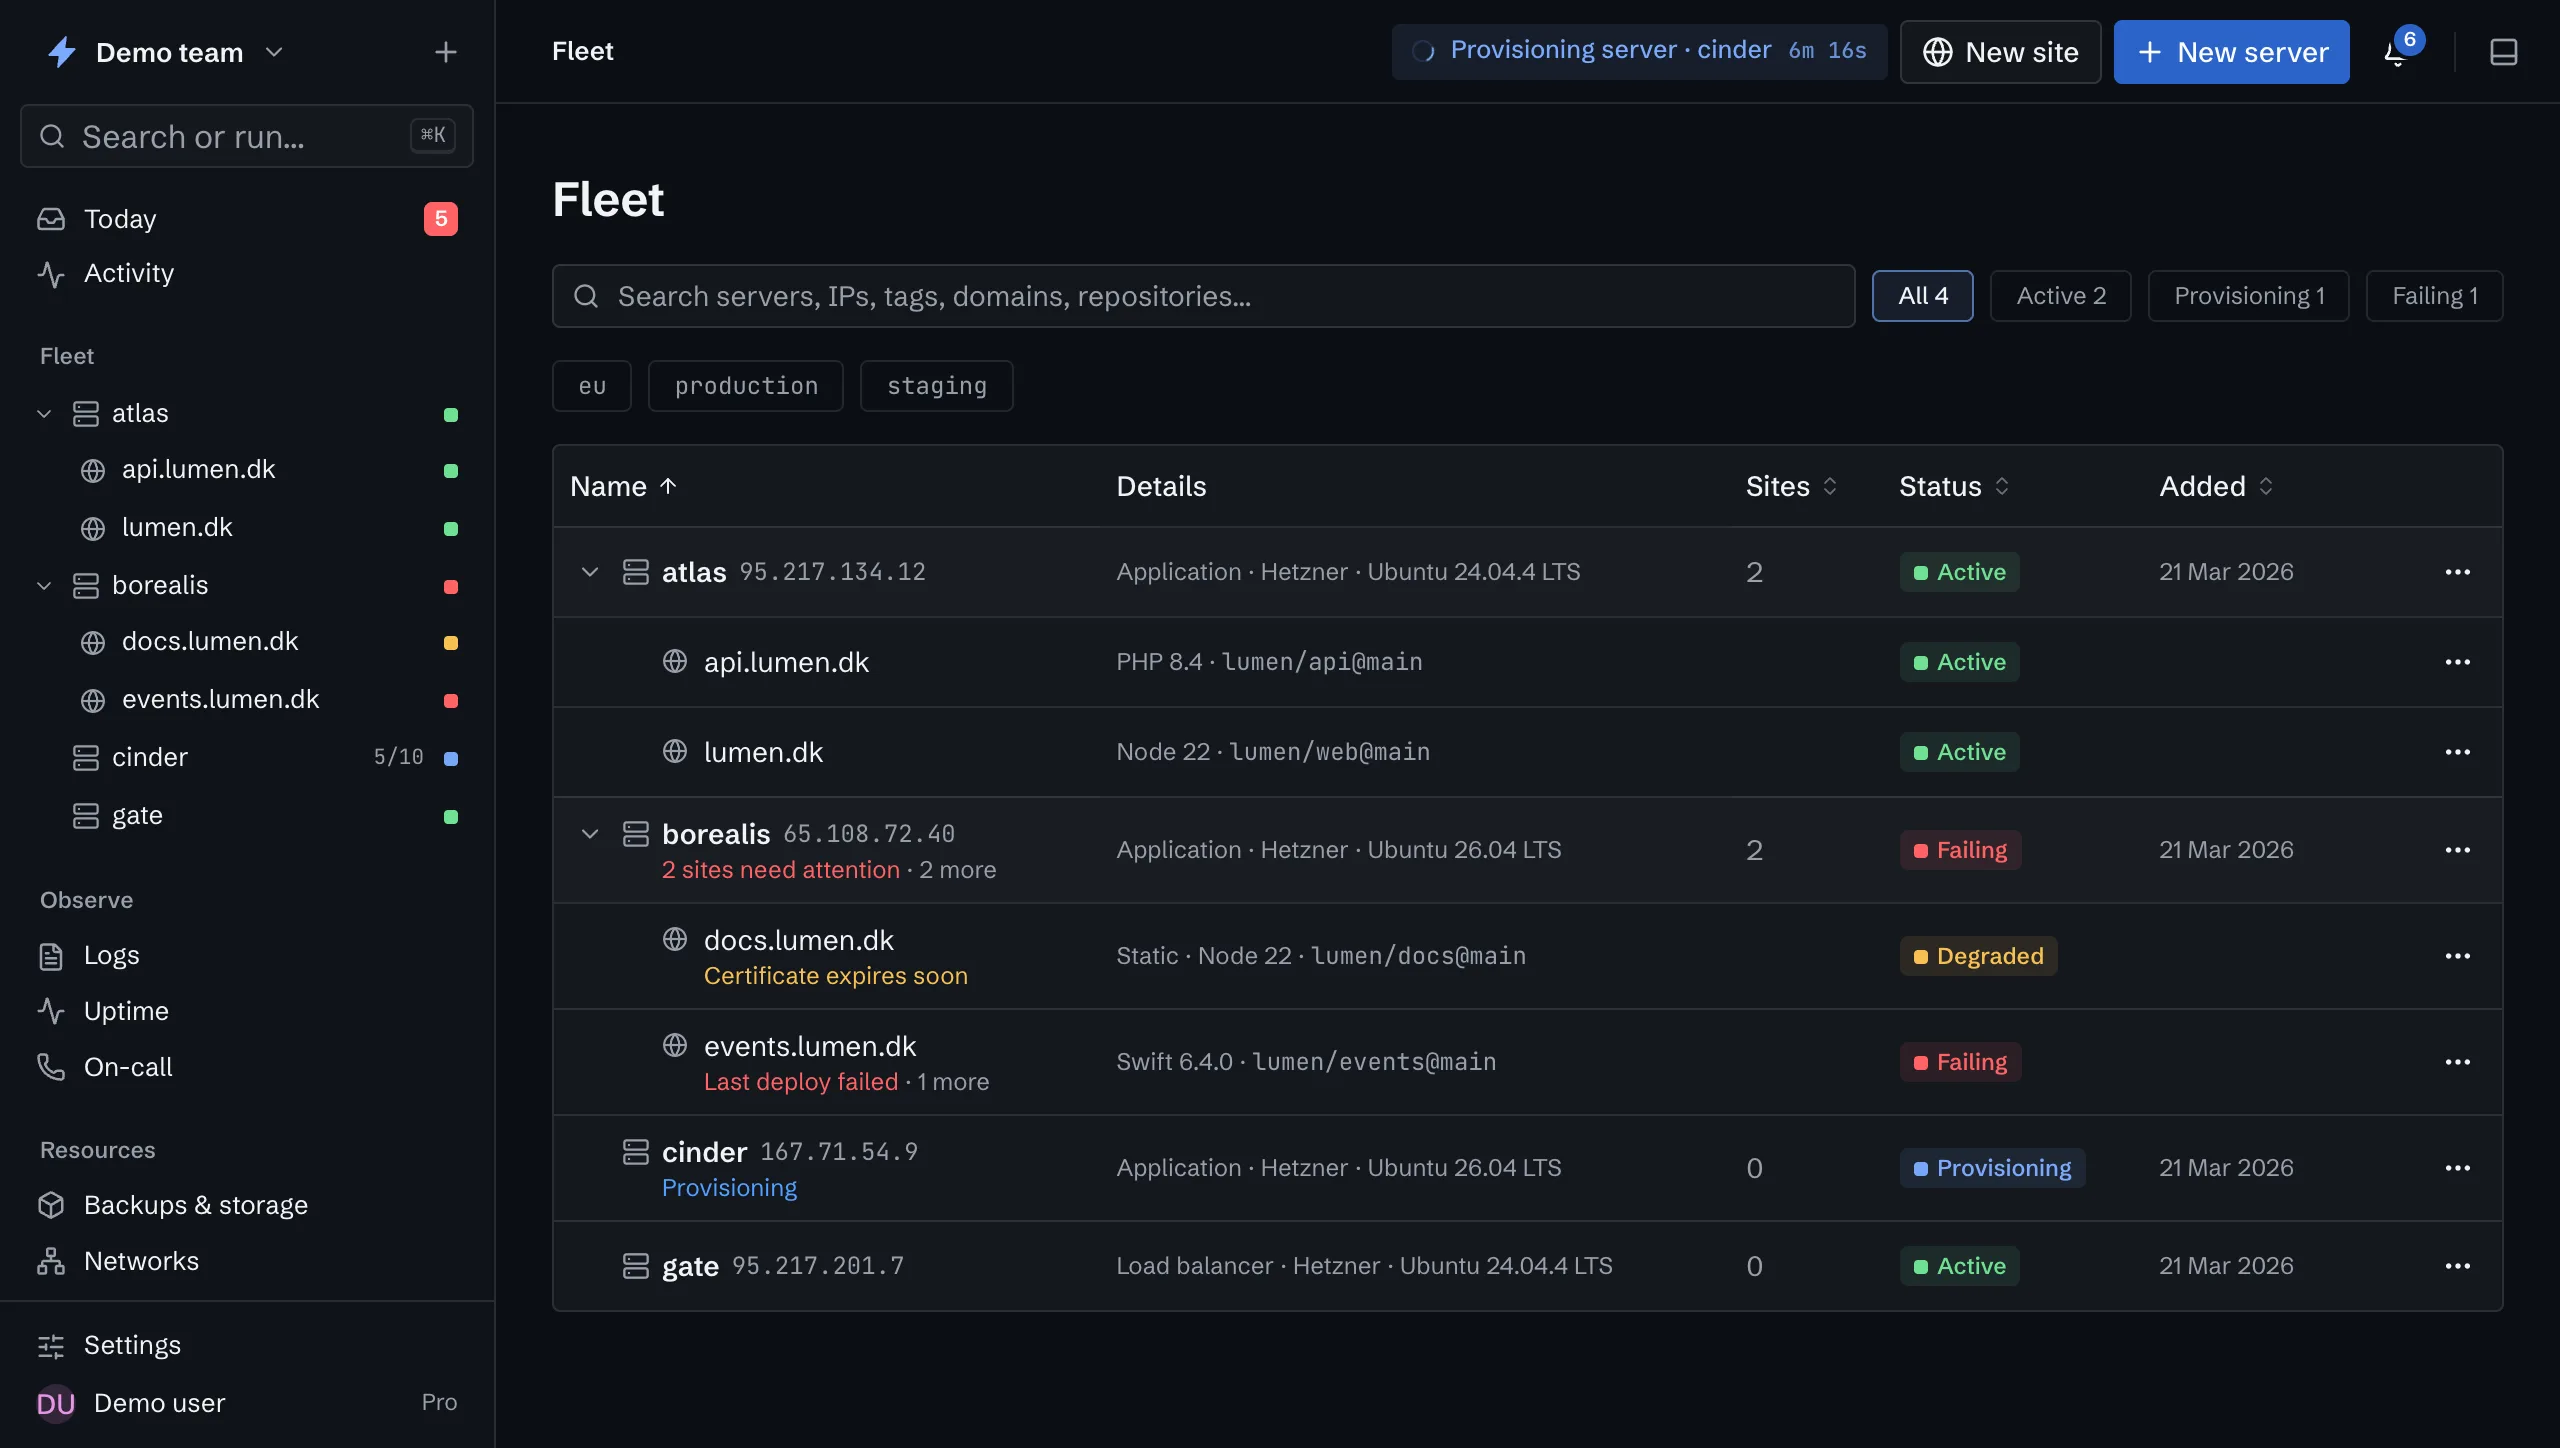The height and width of the screenshot is (1448, 2560).
Task: Click the New server button
Action: [x=2232, y=52]
